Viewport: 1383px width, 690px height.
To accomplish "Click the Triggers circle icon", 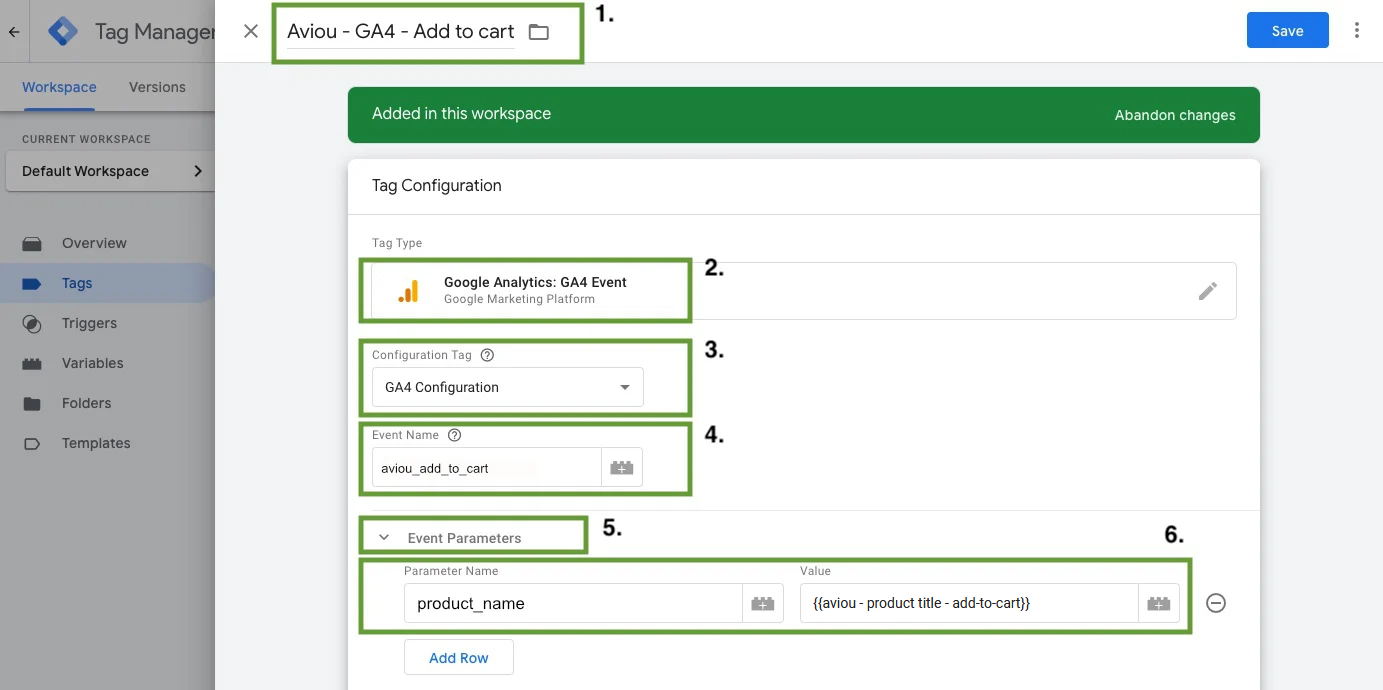I will [32, 324].
